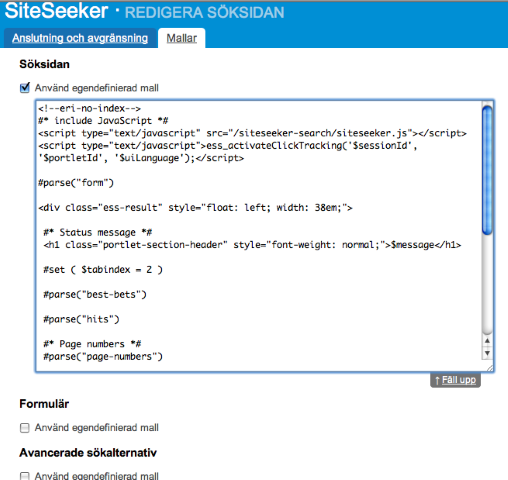Click the line #parse("form") in template
This screenshot has width=508, height=480.
pyautogui.click(x=76, y=183)
